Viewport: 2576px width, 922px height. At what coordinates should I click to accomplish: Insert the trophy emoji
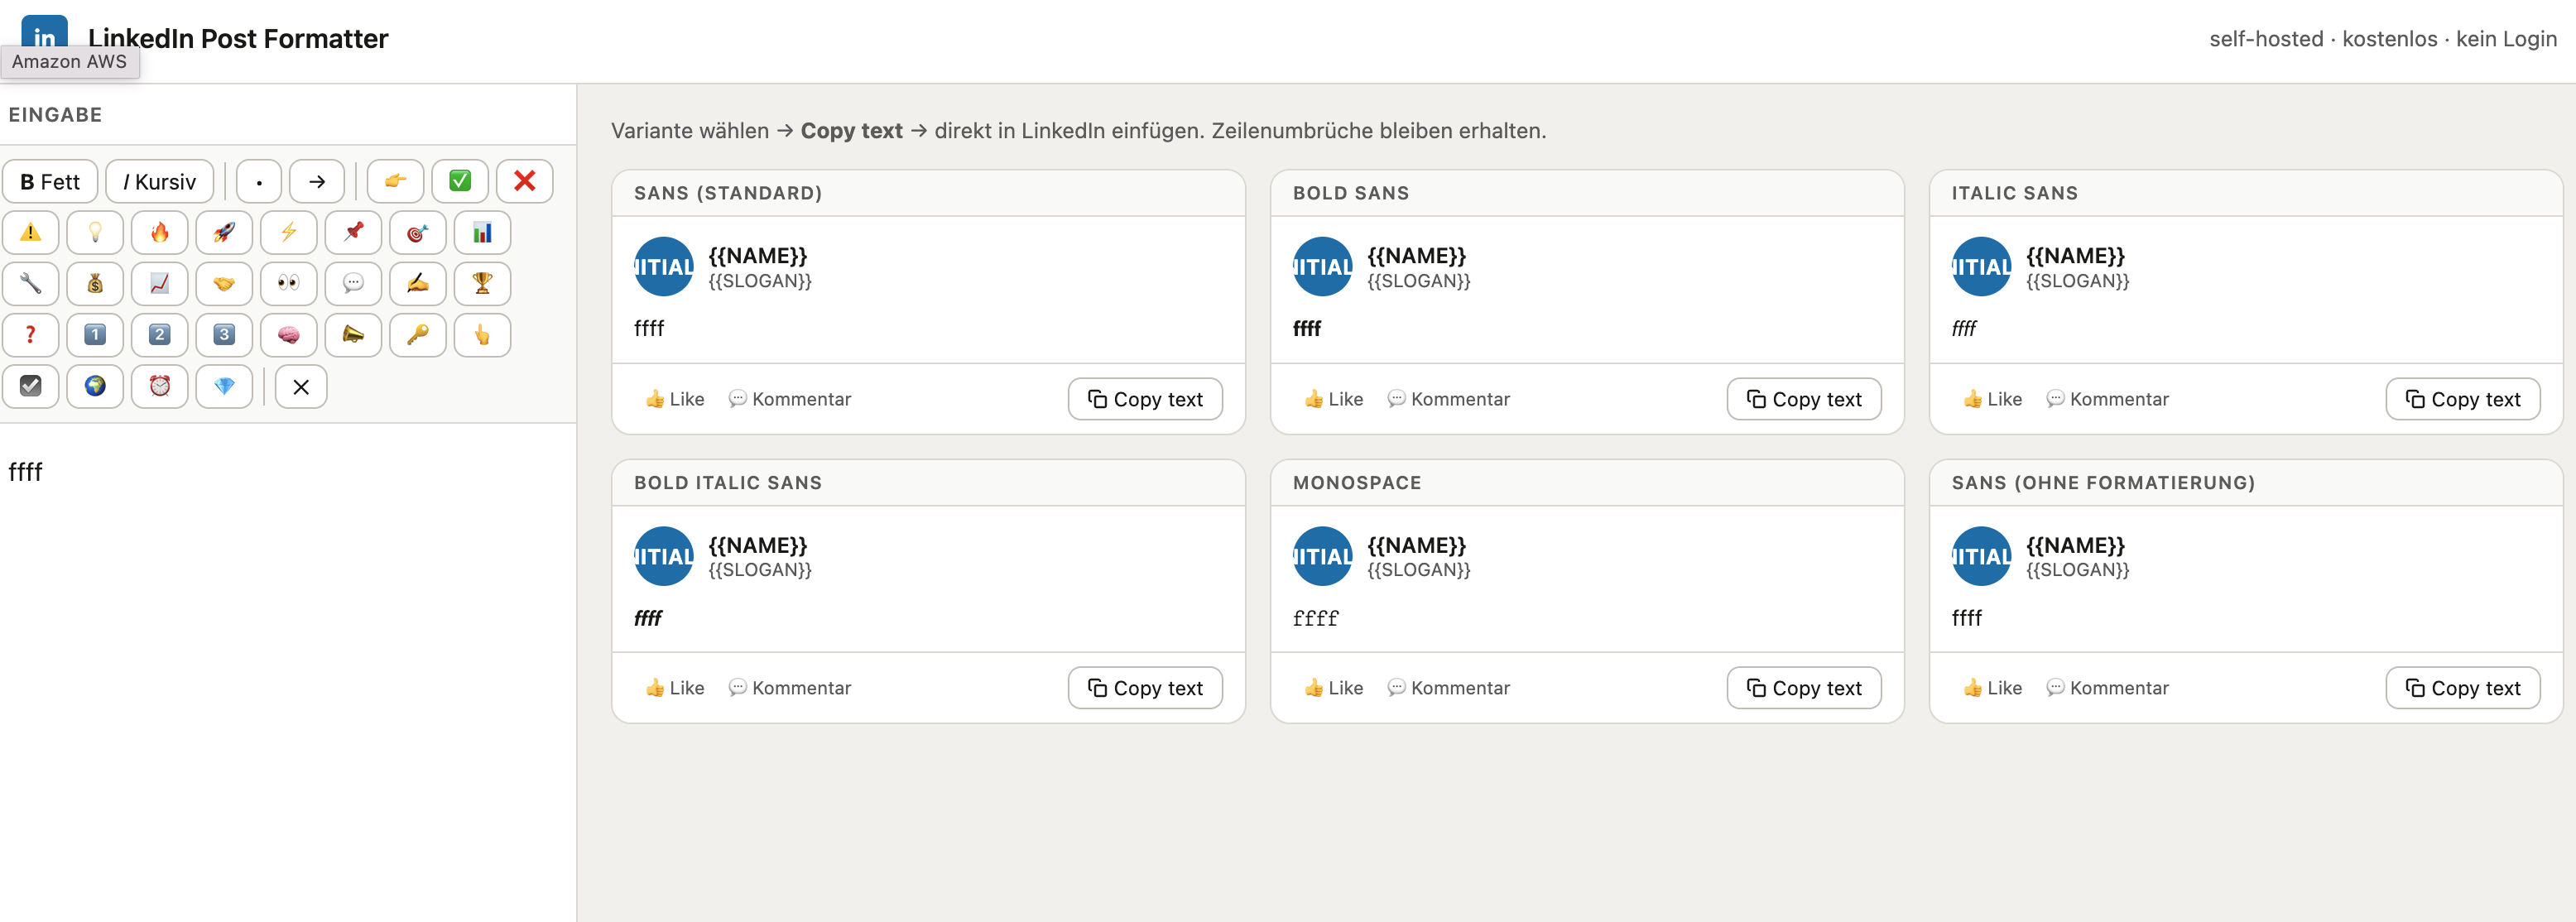482,284
